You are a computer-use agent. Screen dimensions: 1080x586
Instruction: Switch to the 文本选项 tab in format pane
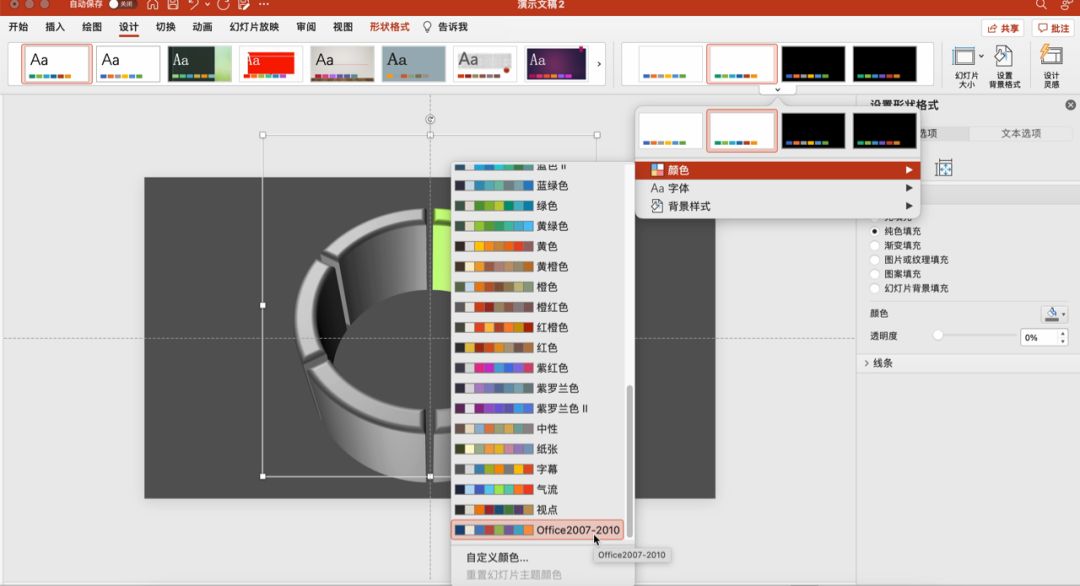pos(1021,134)
